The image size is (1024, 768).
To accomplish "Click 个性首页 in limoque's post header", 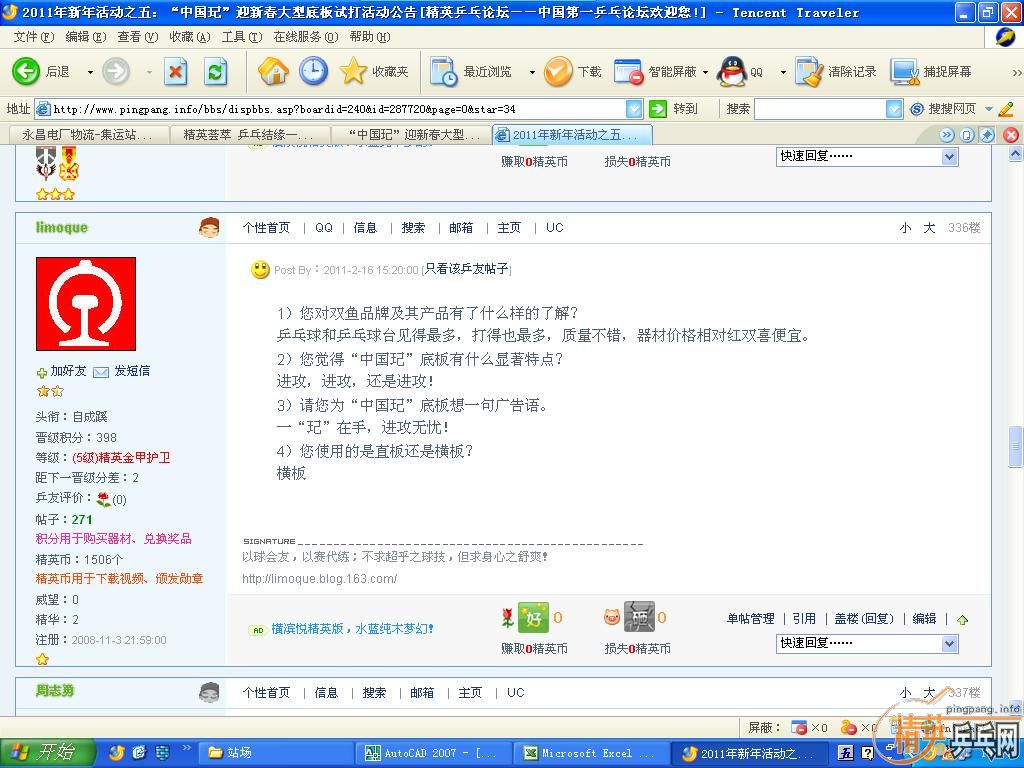I will (x=266, y=228).
